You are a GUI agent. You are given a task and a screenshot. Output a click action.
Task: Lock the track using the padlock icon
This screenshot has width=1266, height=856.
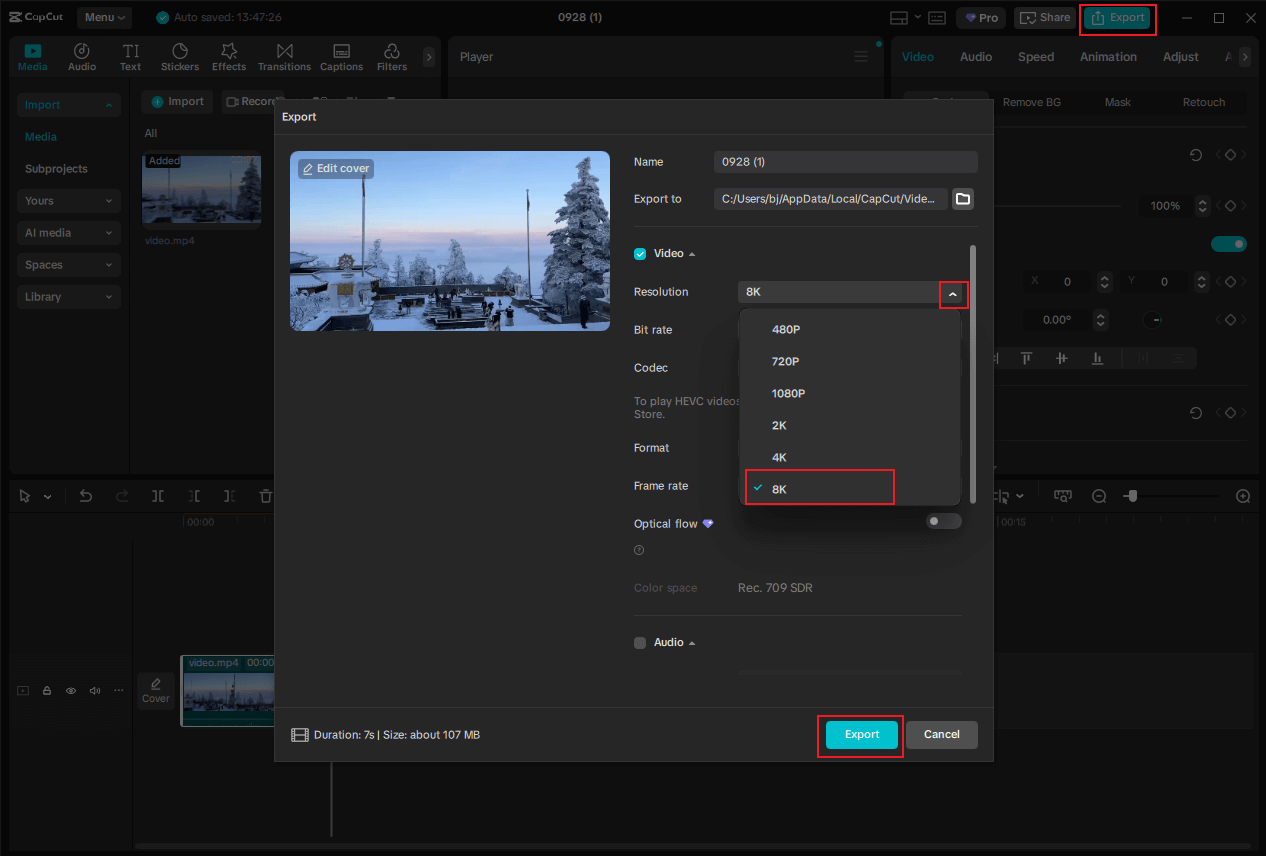tap(47, 691)
